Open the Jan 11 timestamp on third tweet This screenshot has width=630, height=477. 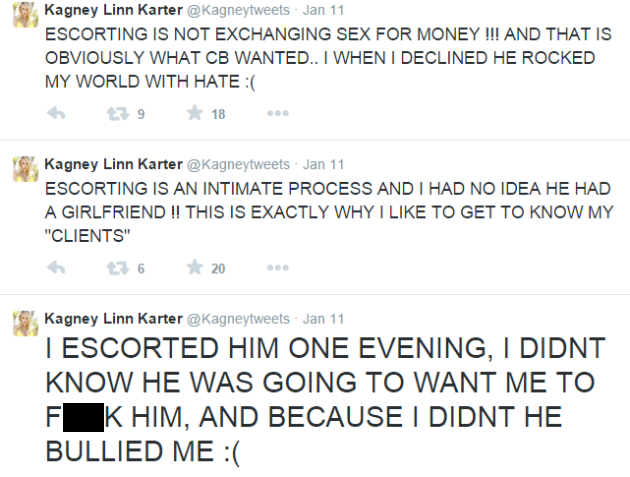(323, 319)
